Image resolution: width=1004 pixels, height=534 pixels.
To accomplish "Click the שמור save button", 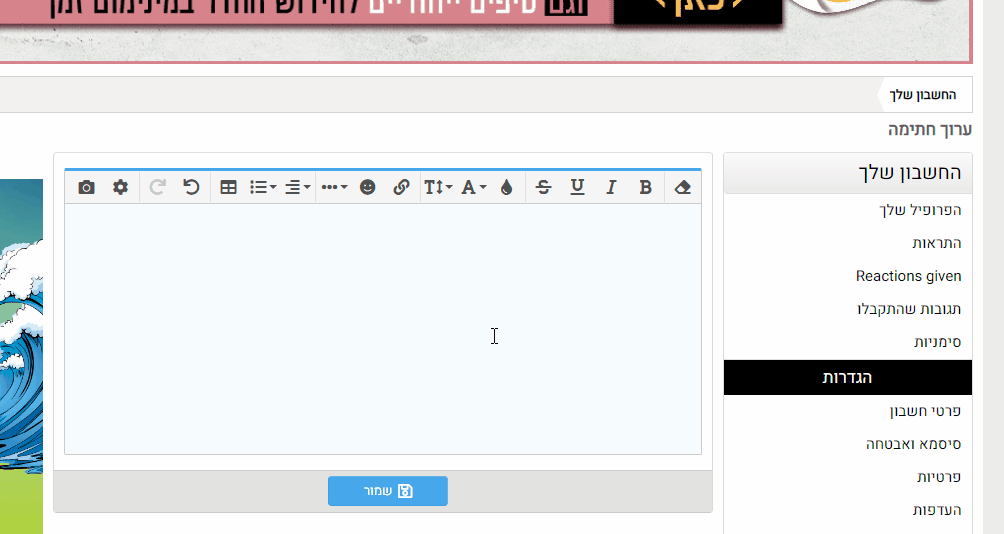I will 388,491.
